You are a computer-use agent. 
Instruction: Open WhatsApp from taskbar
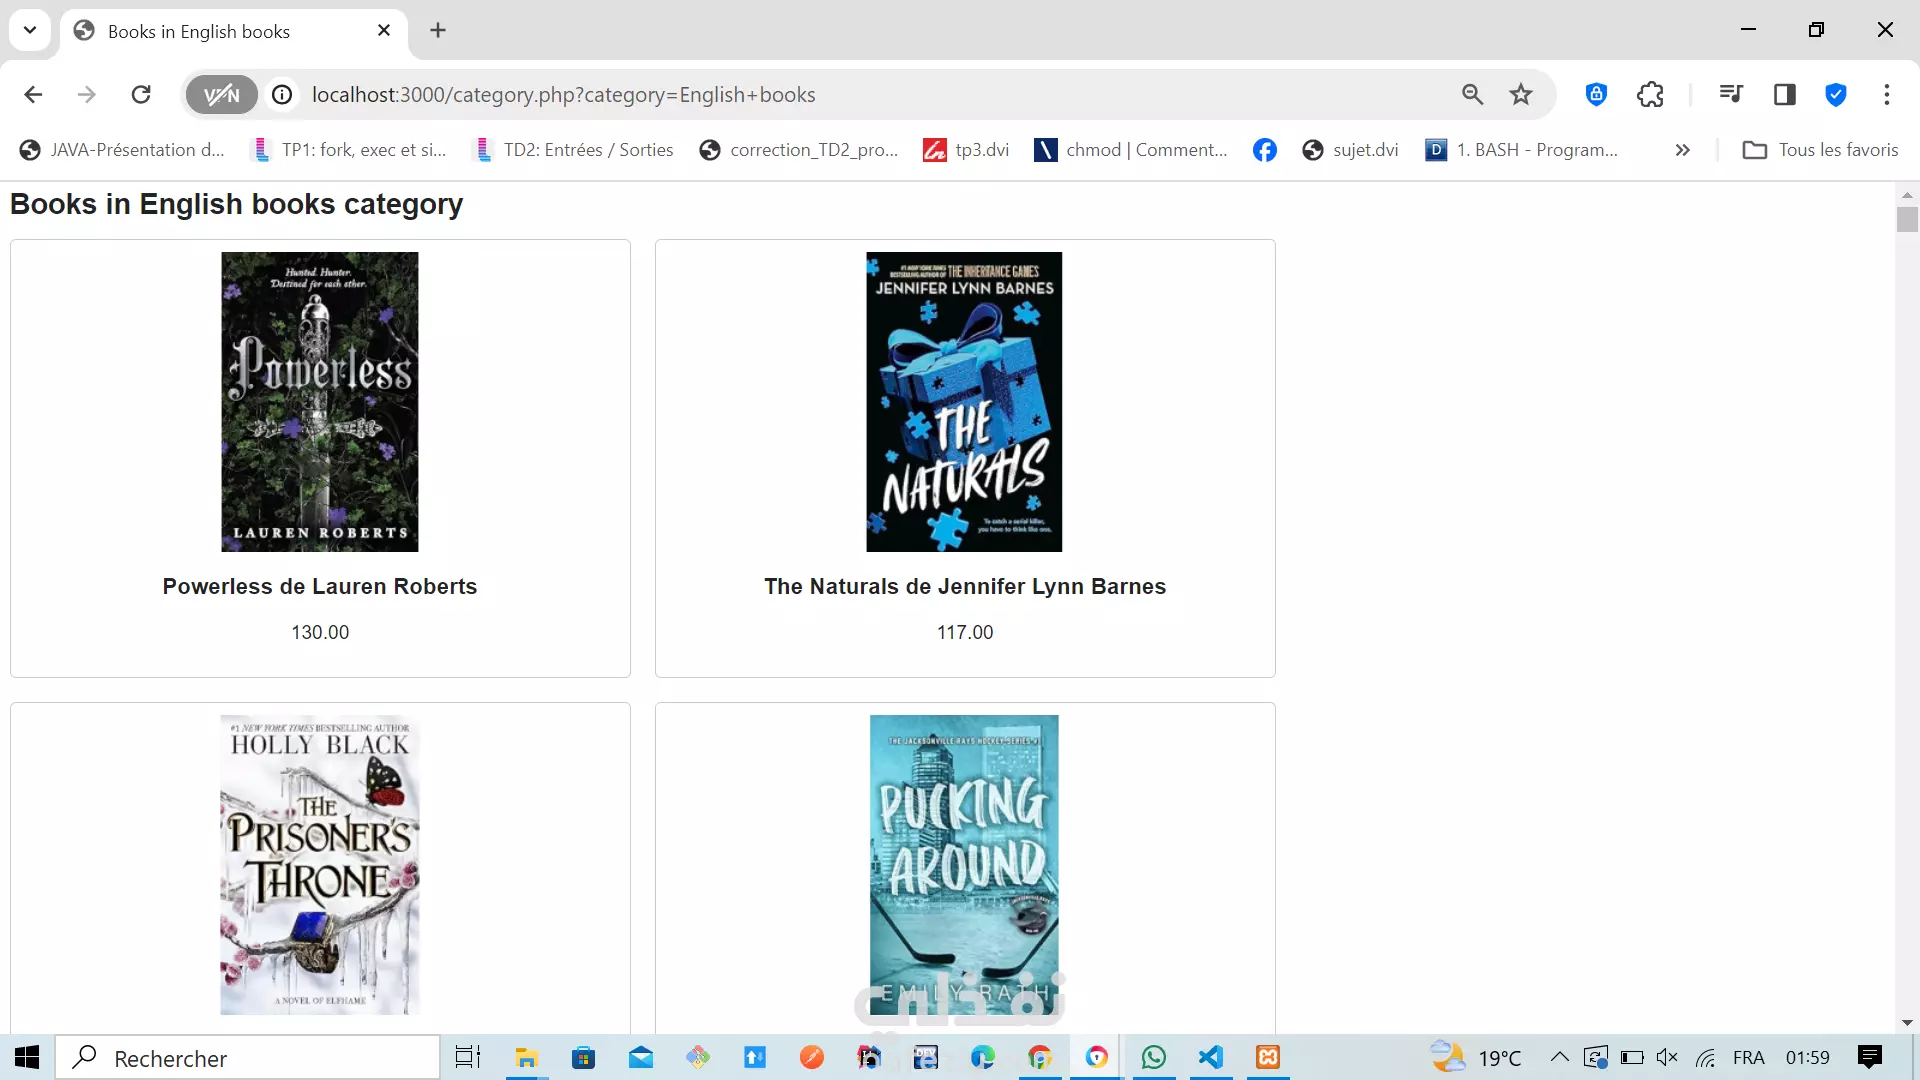(x=1154, y=1058)
